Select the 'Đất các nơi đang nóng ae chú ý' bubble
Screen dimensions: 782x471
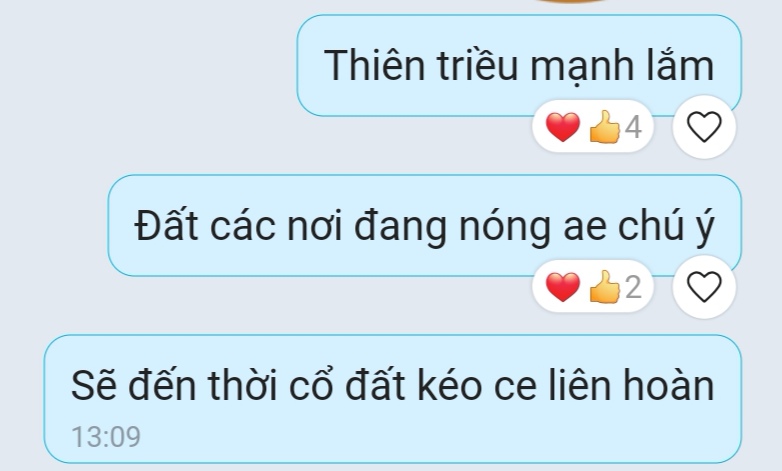click(x=425, y=226)
